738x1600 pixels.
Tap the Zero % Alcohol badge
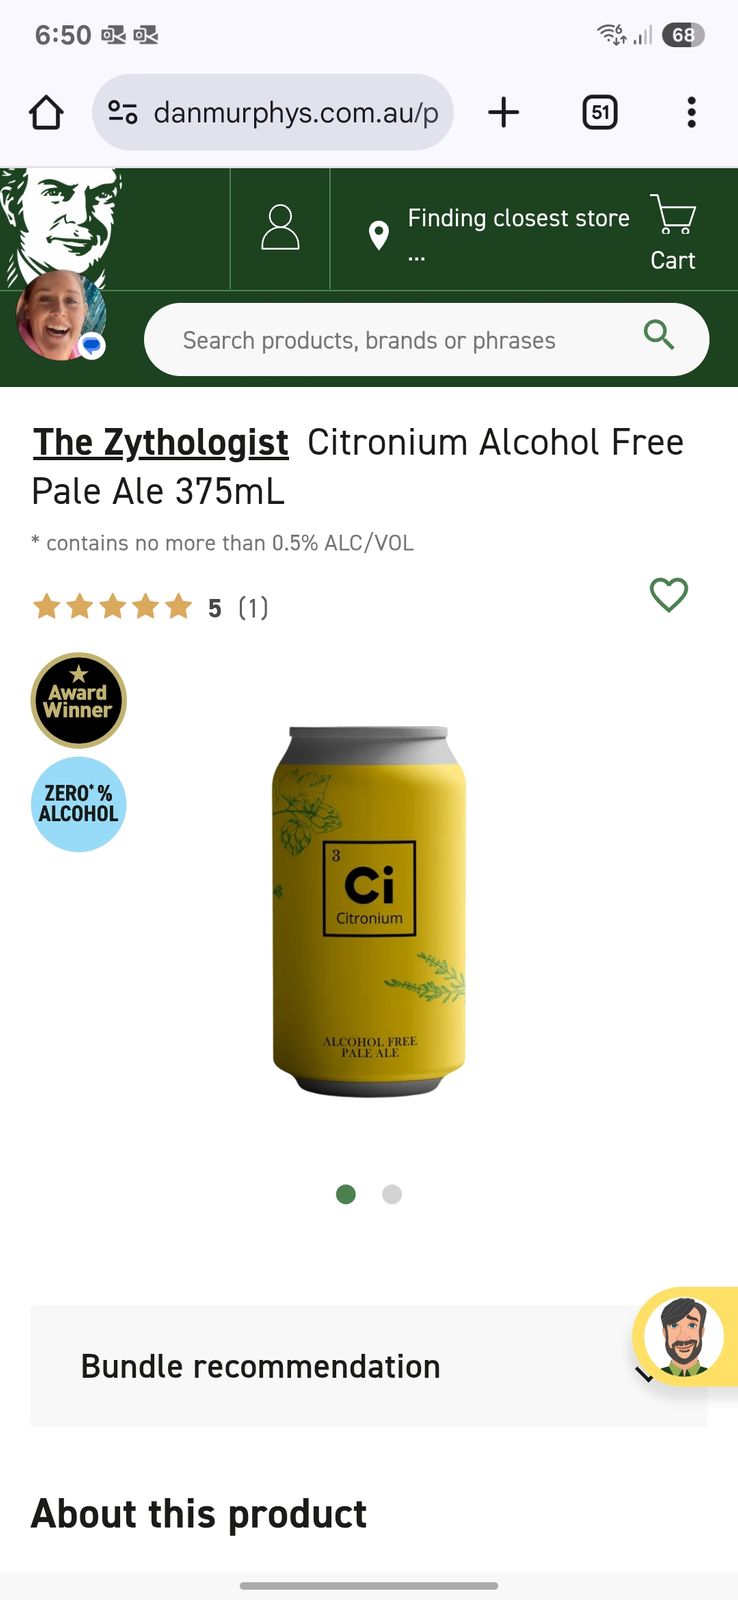(78, 804)
